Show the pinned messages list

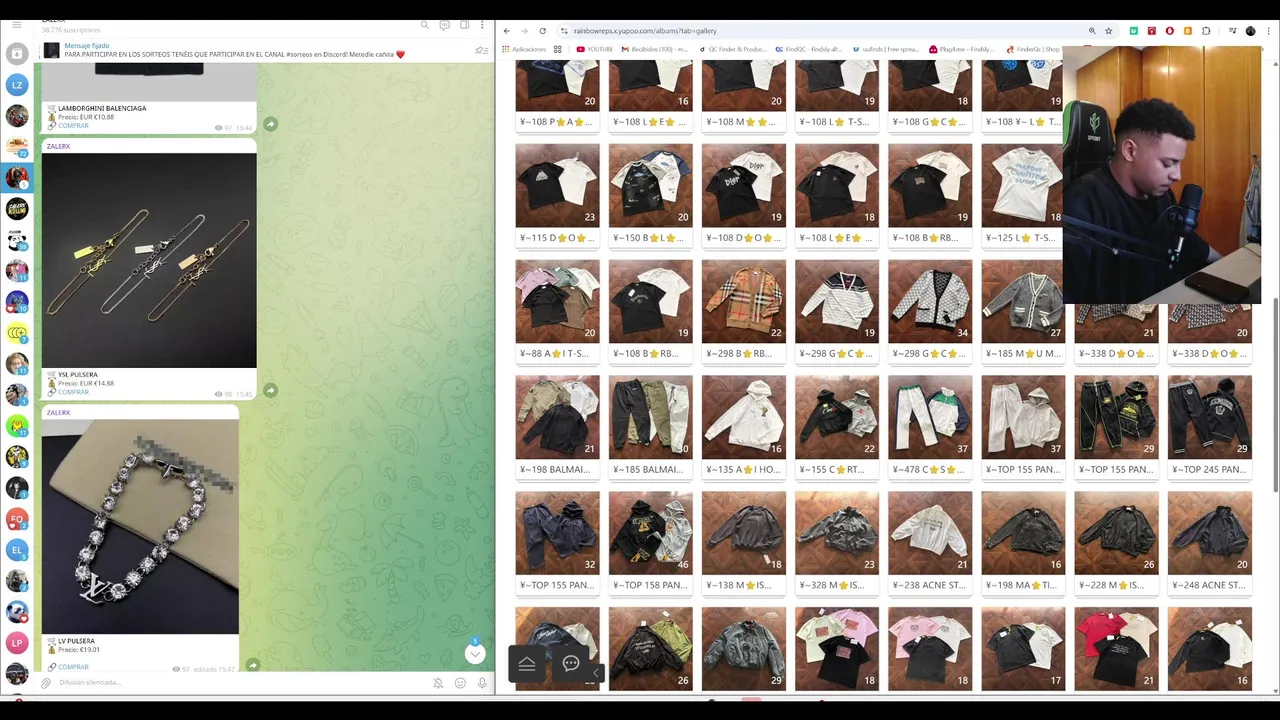click(x=481, y=50)
